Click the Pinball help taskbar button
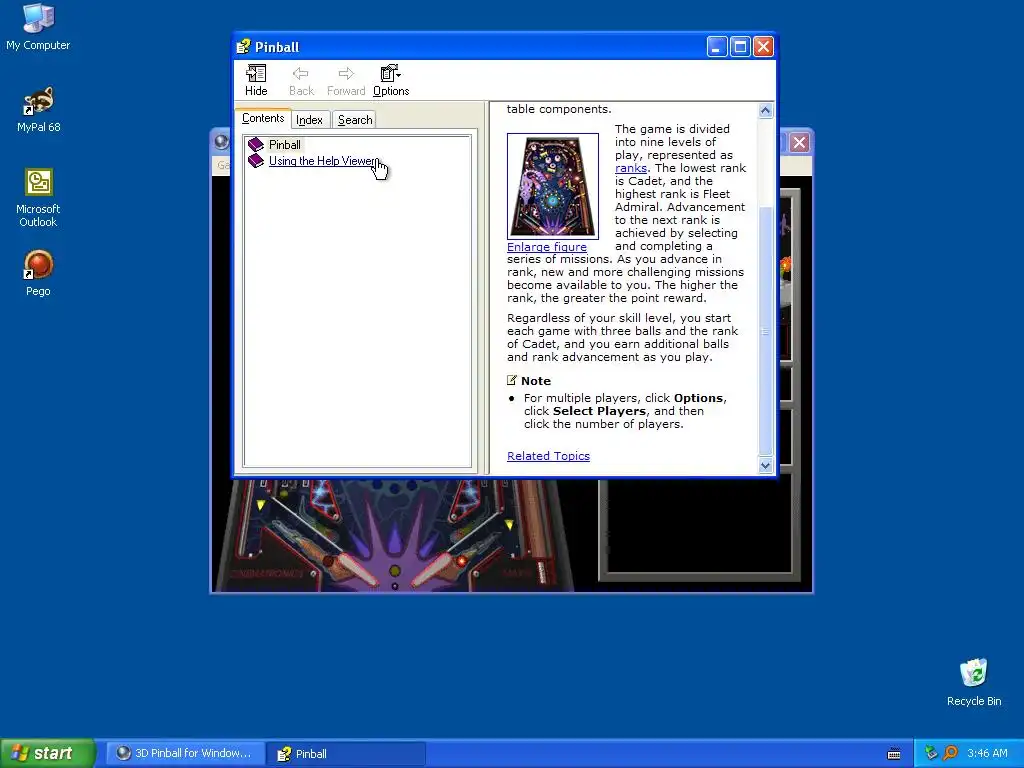Viewport: 1024px width, 768px height. click(x=346, y=754)
